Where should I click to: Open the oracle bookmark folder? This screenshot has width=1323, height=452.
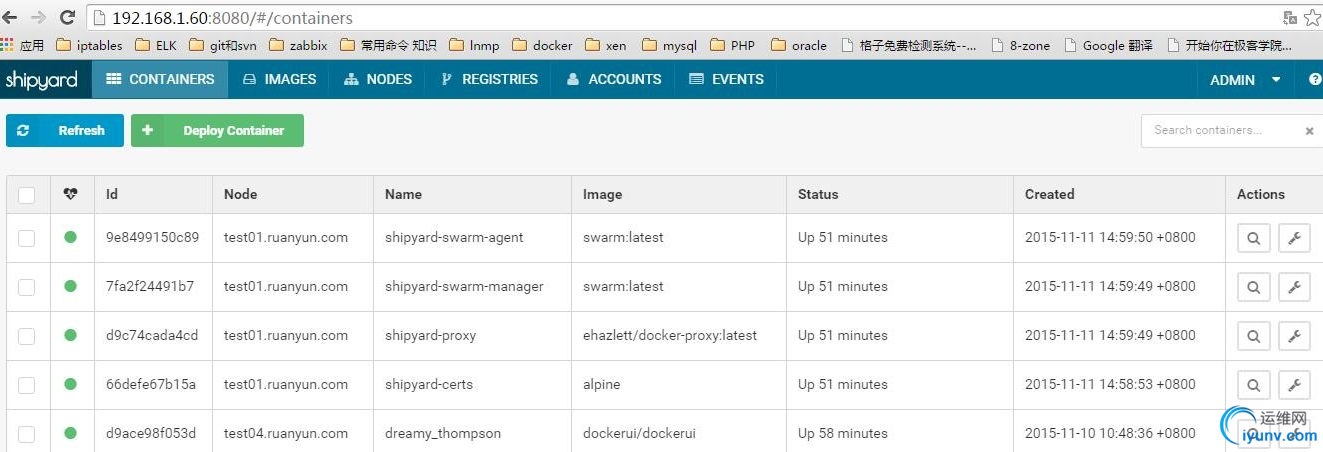(x=798, y=45)
